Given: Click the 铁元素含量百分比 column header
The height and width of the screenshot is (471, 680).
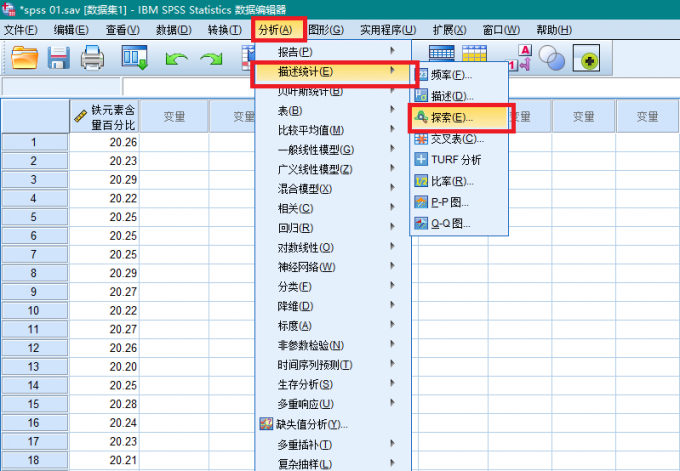Looking at the screenshot, I should 104,116.
